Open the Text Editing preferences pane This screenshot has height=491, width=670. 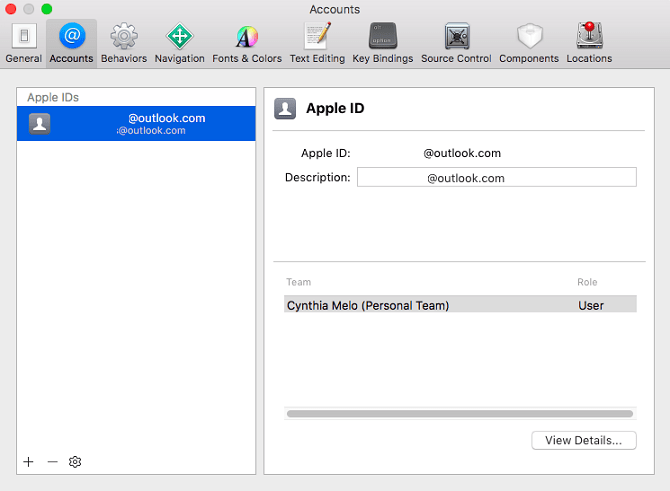tap(317, 43)
